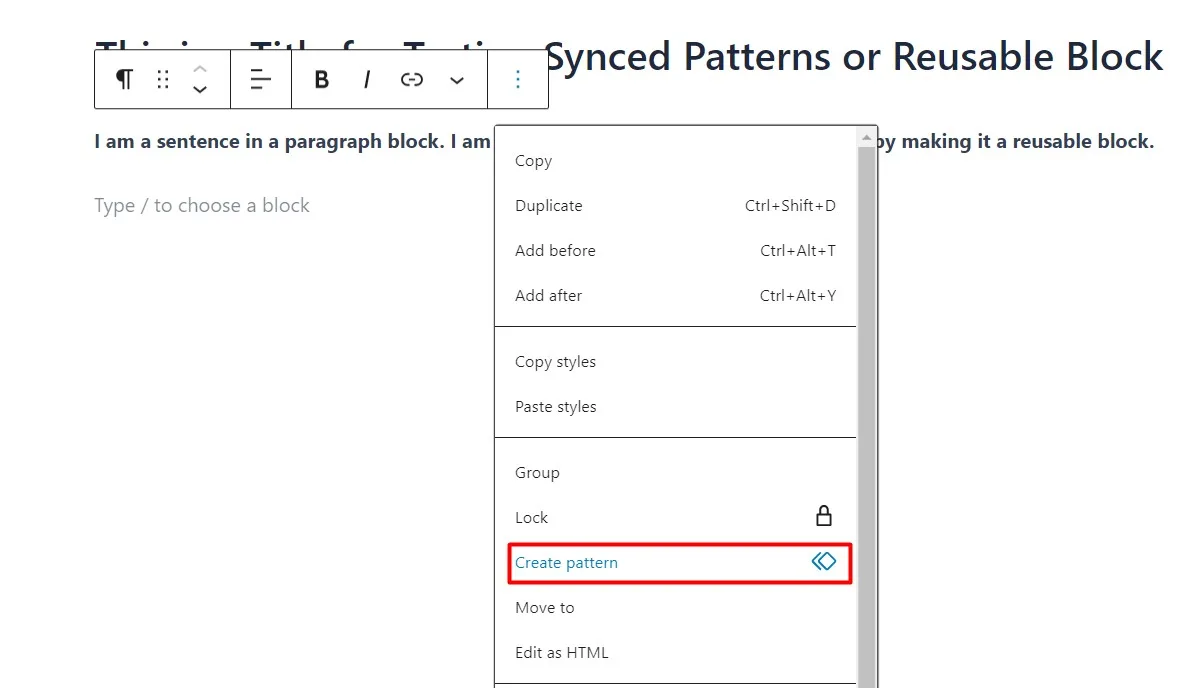Expand more rich text controls chevron
Screen dimensions: 1182x688
coord(457,80)
